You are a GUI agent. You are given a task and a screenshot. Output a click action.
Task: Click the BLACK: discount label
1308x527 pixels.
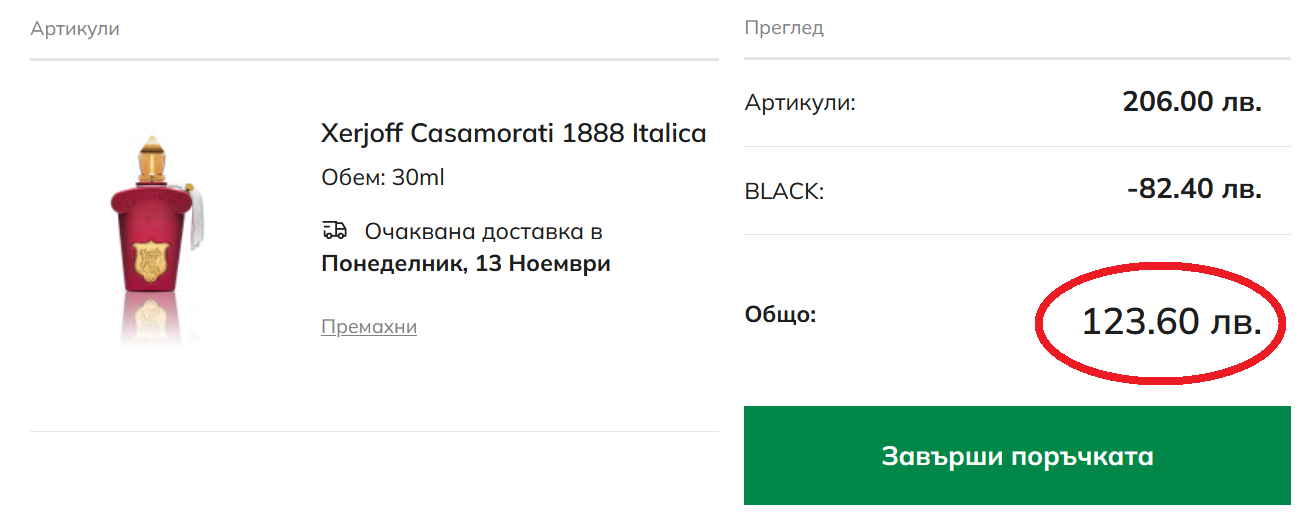[785, 190]
